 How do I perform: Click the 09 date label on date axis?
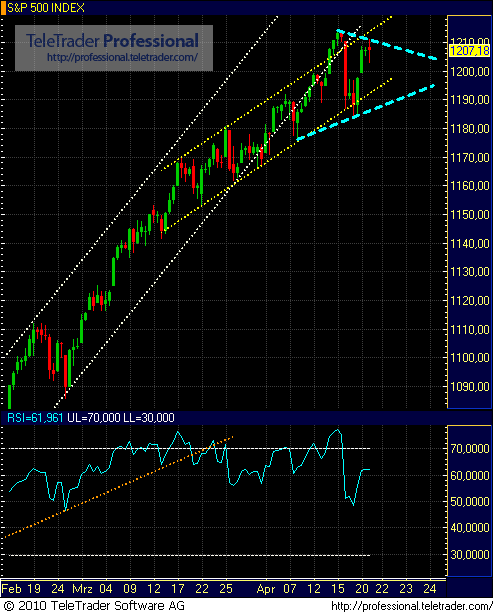click(x=130, y=589)
